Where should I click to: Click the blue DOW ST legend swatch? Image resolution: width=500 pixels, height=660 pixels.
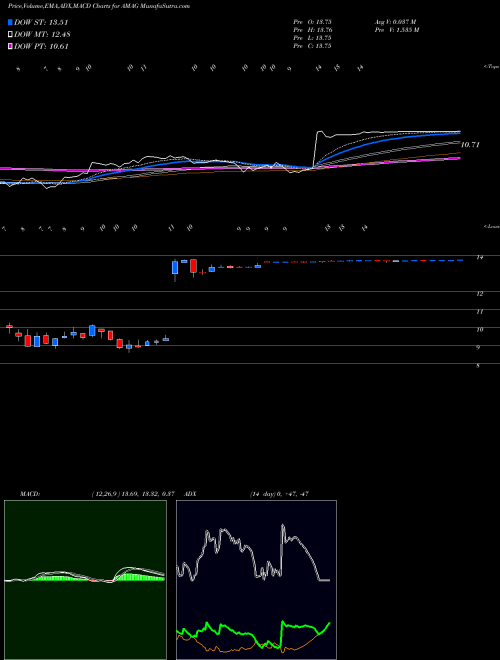pyautogui.click(x=10, y=22)
